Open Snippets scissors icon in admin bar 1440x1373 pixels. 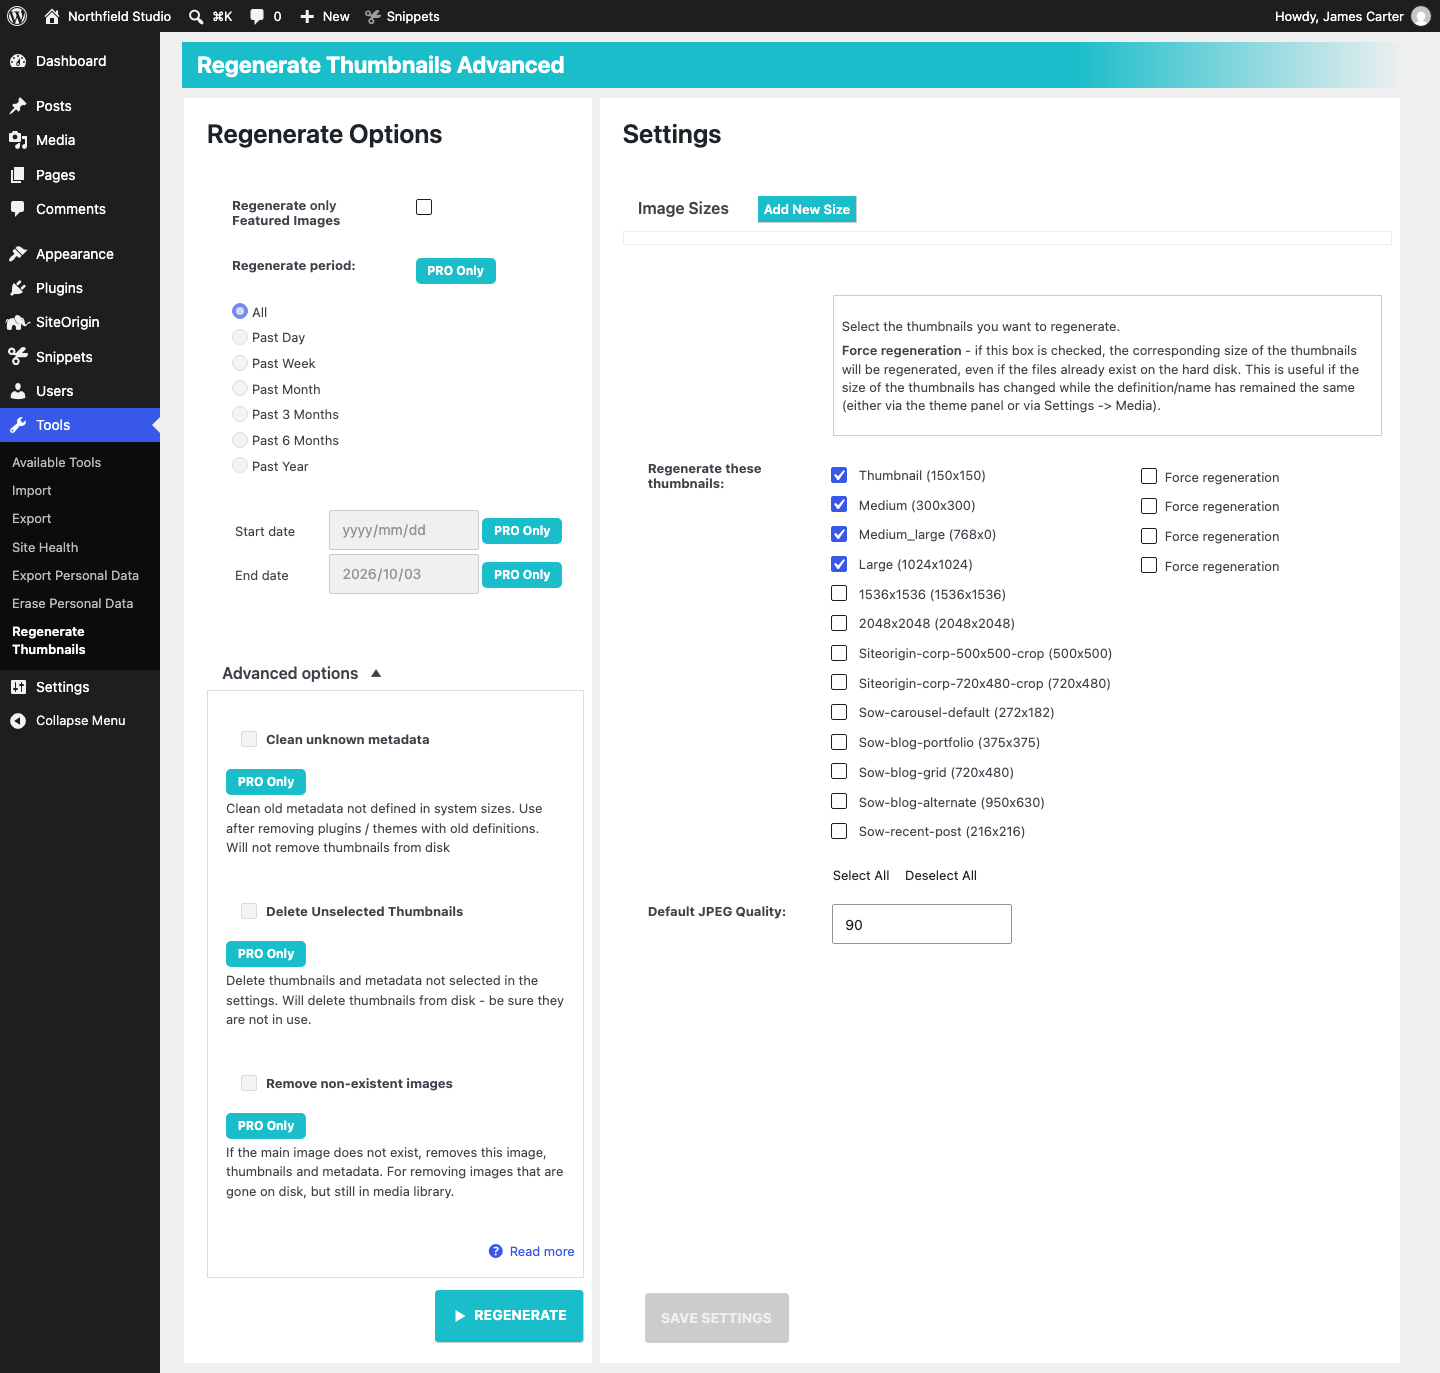tap(373, 16)
